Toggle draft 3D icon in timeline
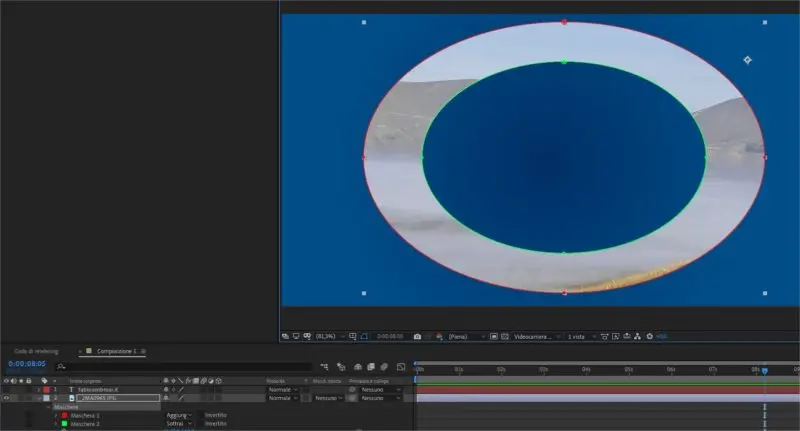This screenshot has height=431, width=800. [341, 367]
